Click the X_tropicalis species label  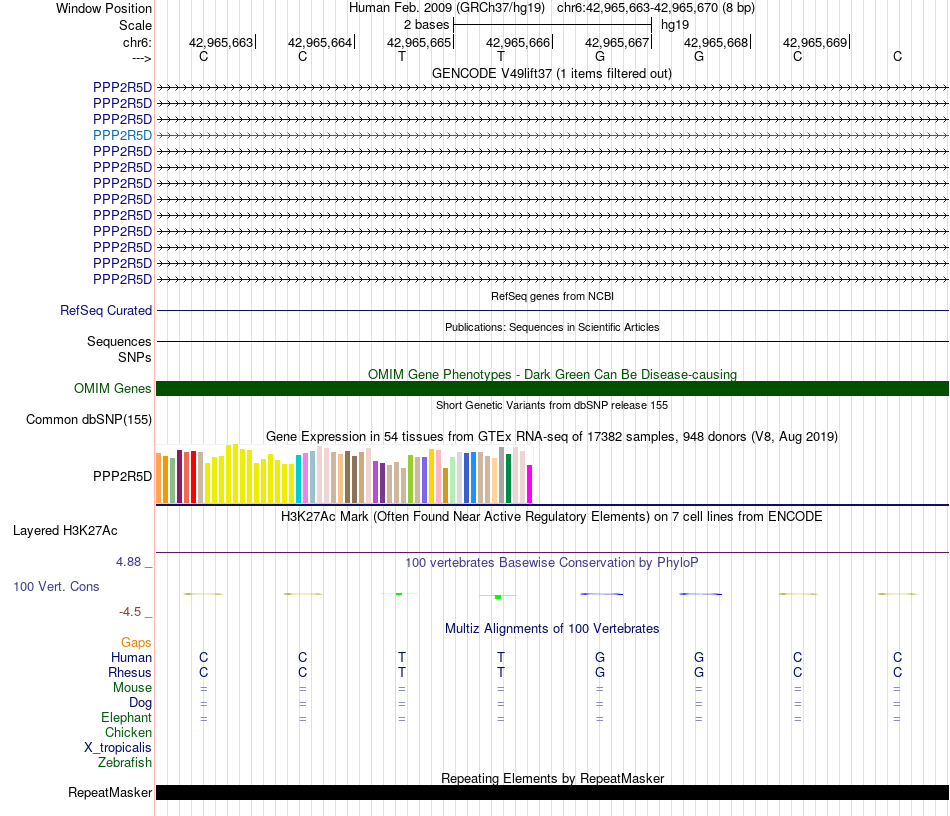(118, 748)
